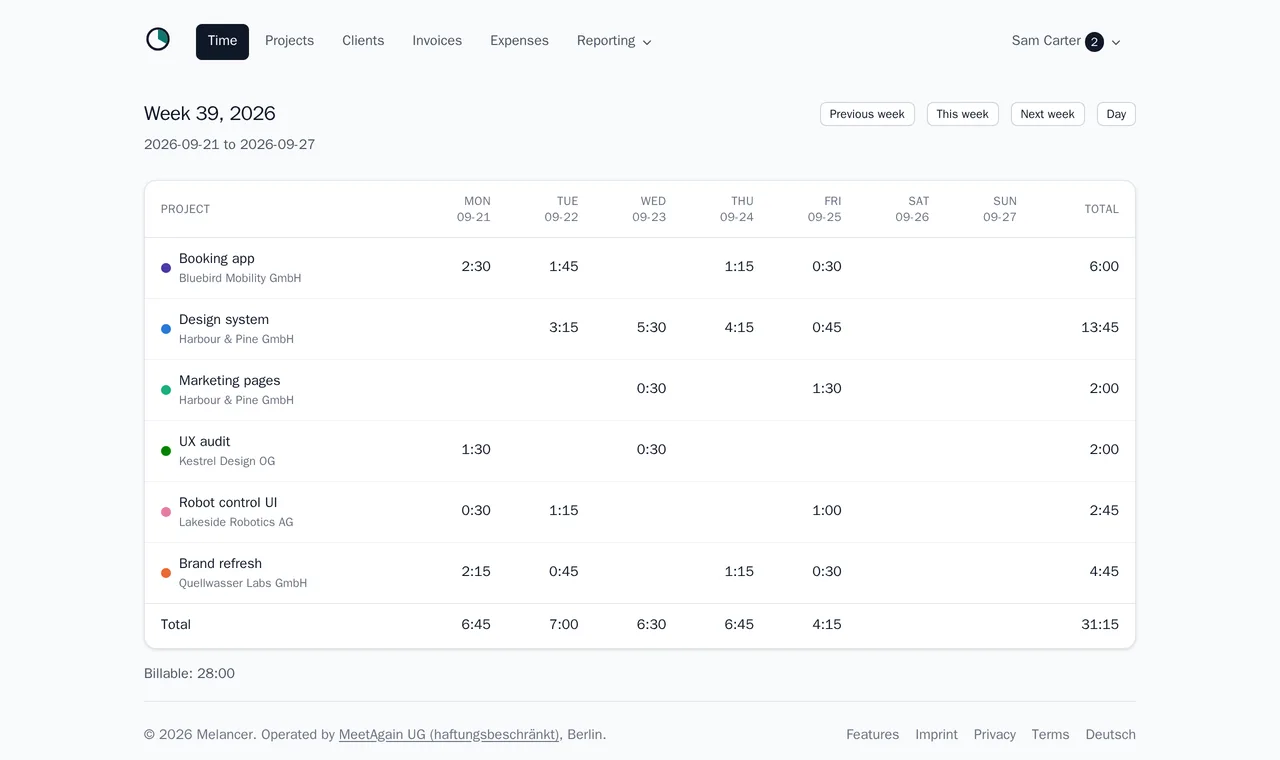
Task: Open the Features footer link
Action: tap(872, 735)
